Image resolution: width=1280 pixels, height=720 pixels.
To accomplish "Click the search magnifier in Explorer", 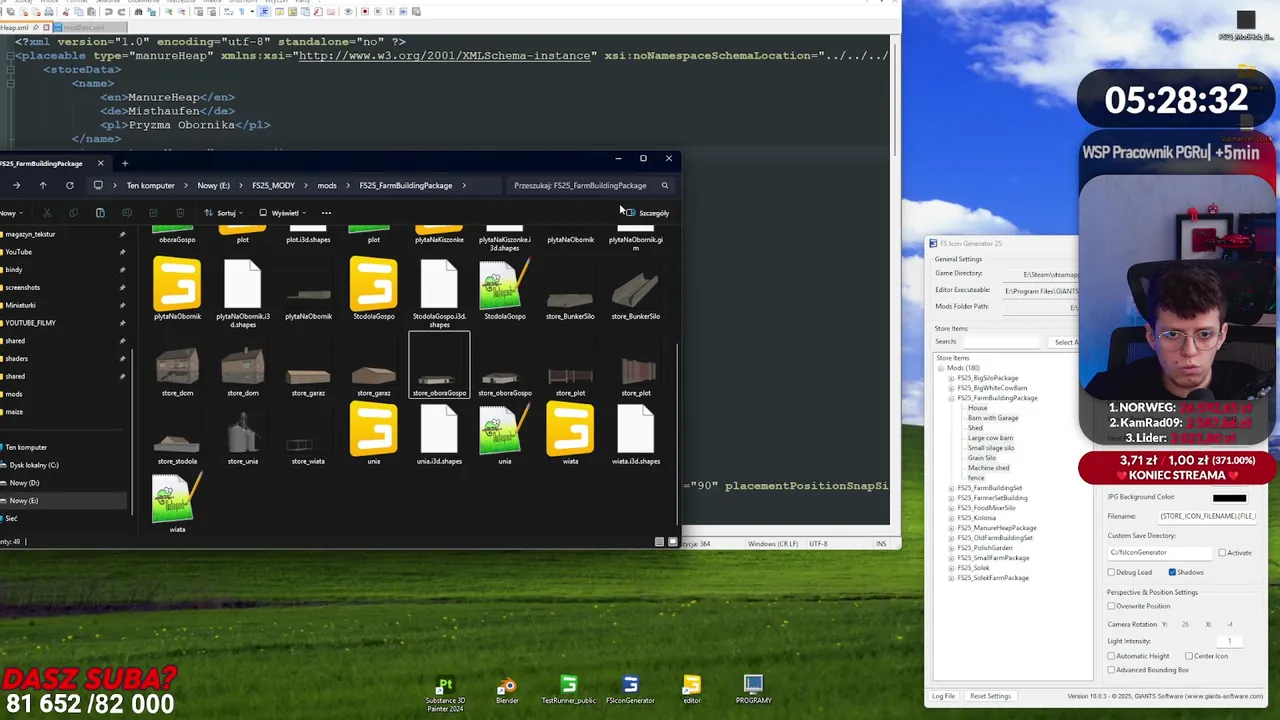I will (664, 185).
